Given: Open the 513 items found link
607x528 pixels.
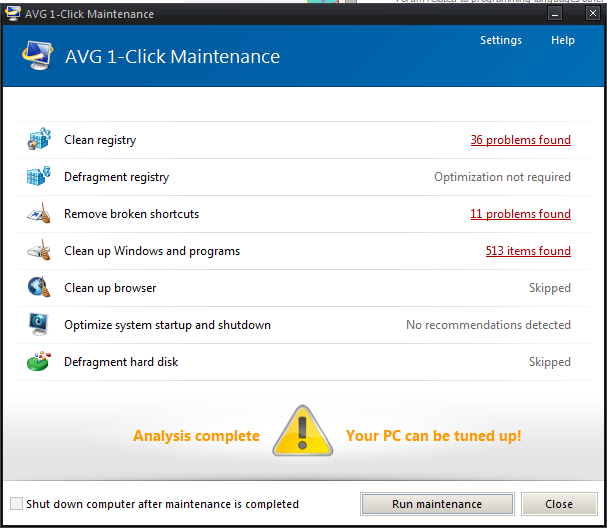Looking at the screenshot, I should tap(528, 251).
